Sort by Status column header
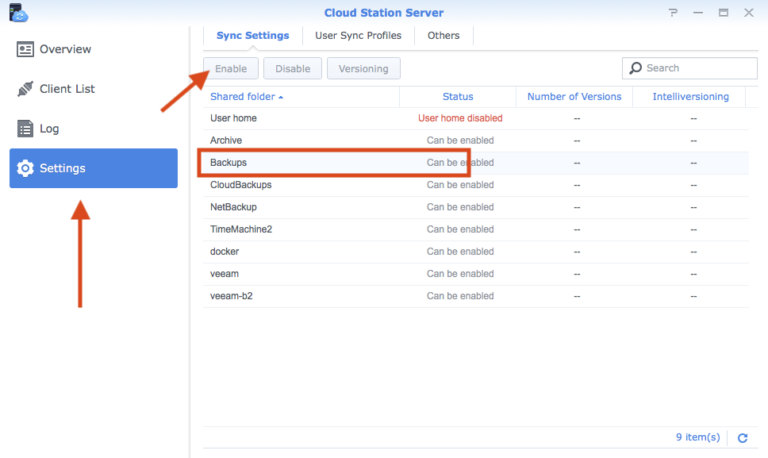Screen dimensions: 768x458 [458, 96]
